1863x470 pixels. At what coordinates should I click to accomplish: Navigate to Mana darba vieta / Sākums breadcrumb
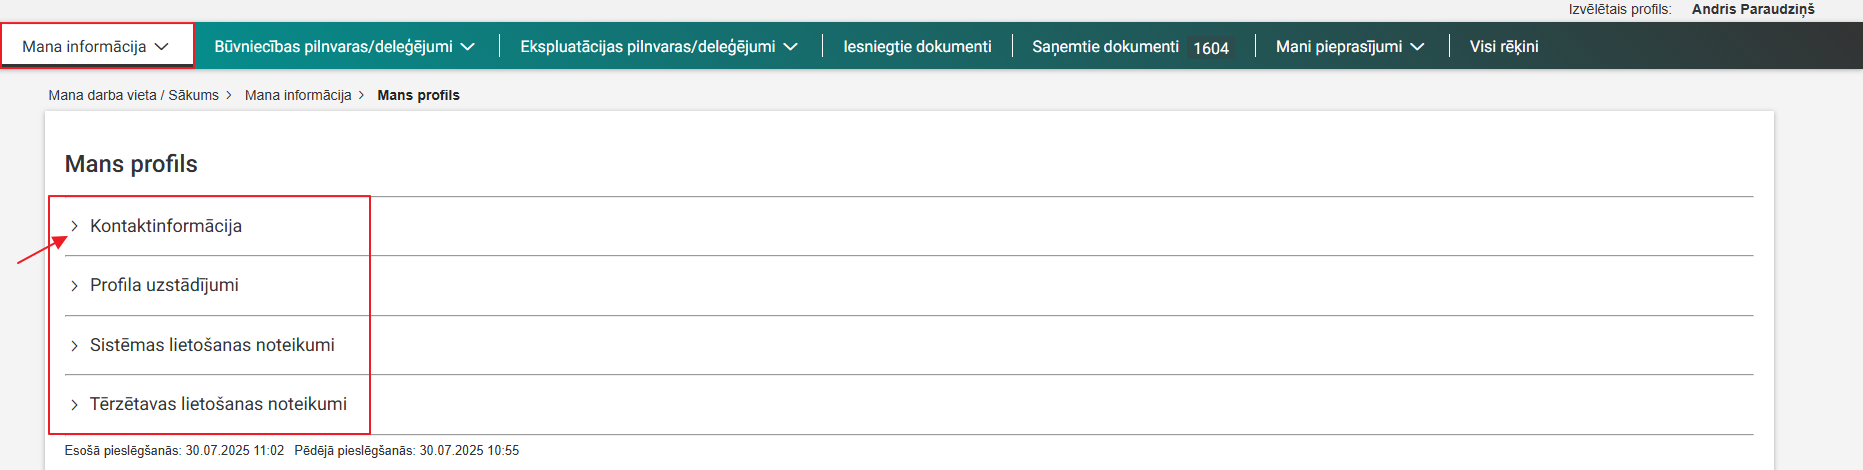[133, 95]
